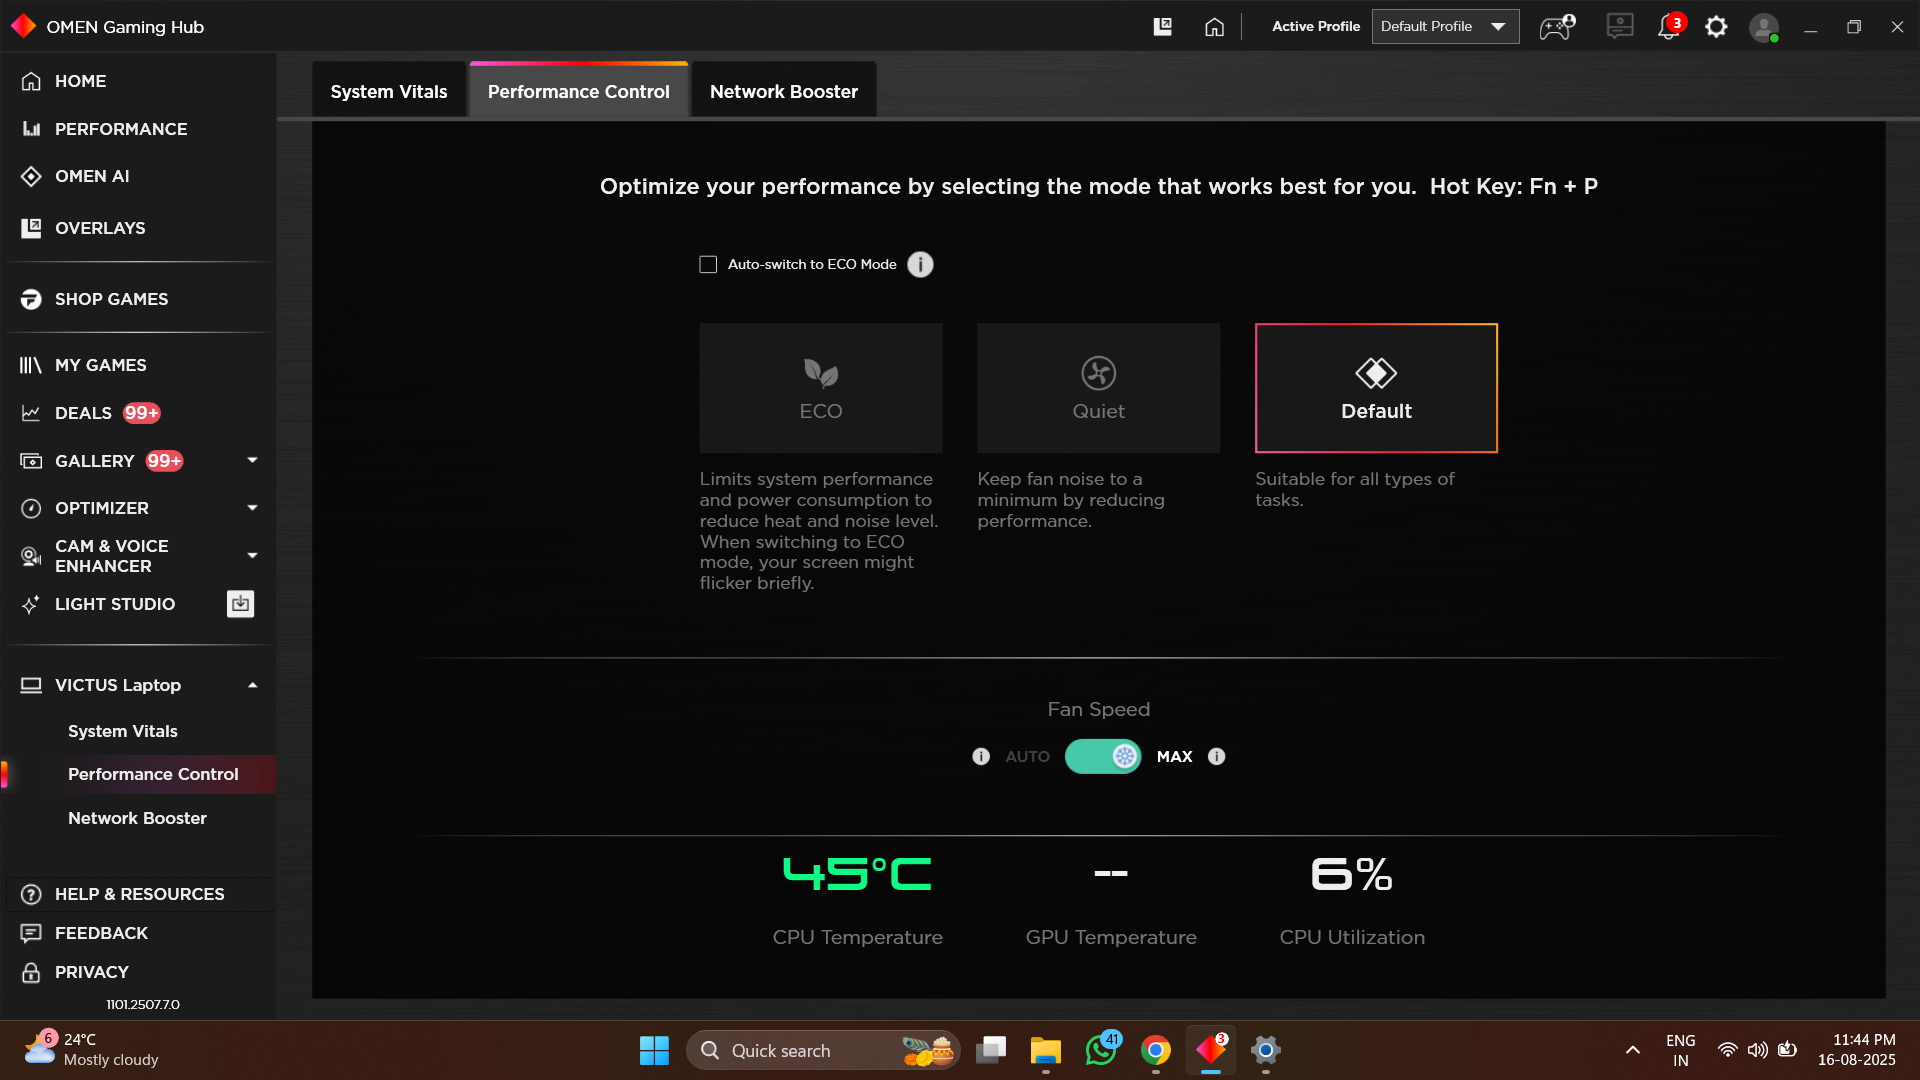
Task: Enable Auto-switch to ECO Mode checkbox
Action: click(x=708, y=264)
